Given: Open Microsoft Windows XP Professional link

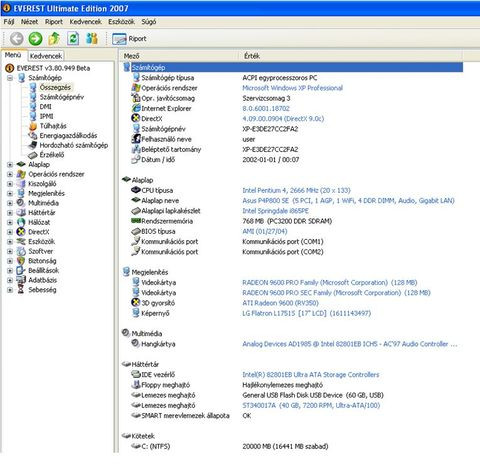Looking at the screenshot, I should pos(292,88).
